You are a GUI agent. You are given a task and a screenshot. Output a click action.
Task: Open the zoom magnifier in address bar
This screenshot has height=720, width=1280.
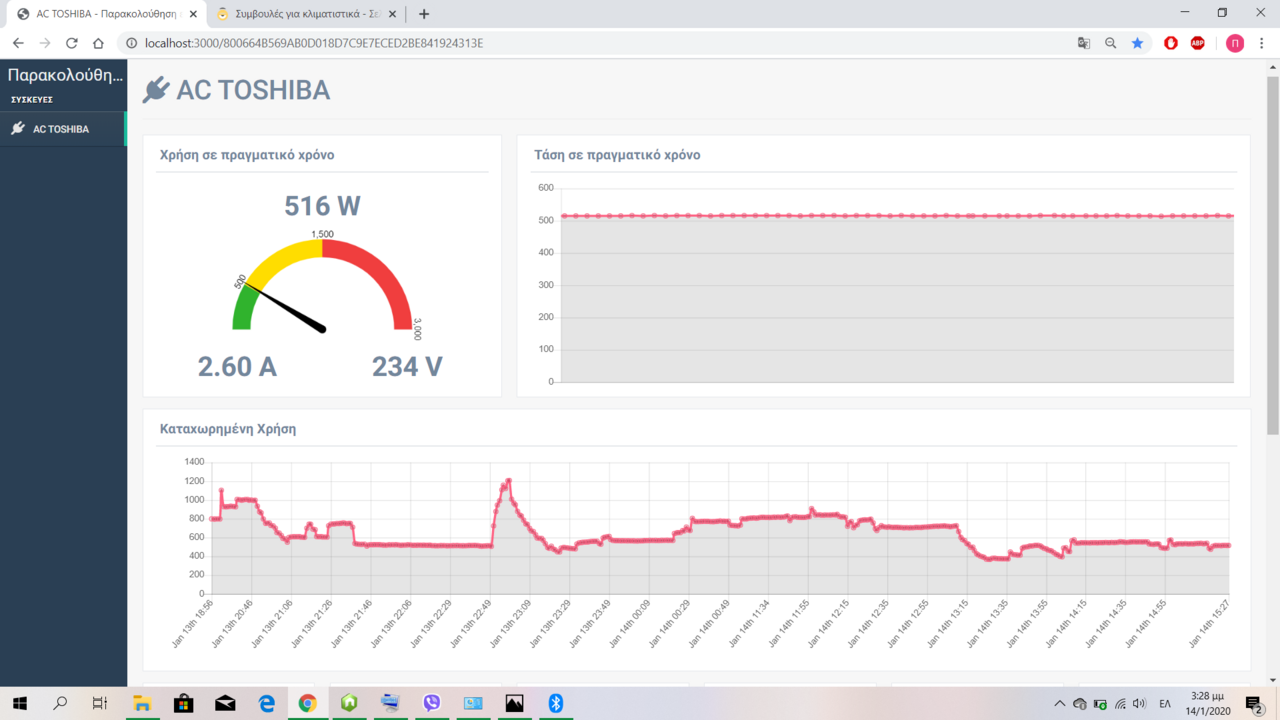point(1111,43)
